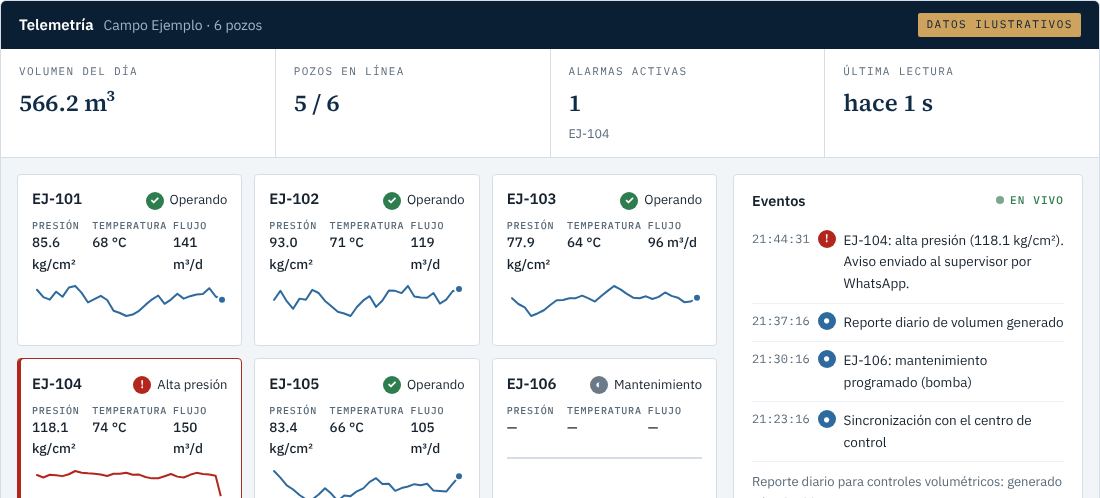This screenshot has height=498, width=1100.
Task: Click the Alta presión status label on EJ-104
Action: pos(192,385)
